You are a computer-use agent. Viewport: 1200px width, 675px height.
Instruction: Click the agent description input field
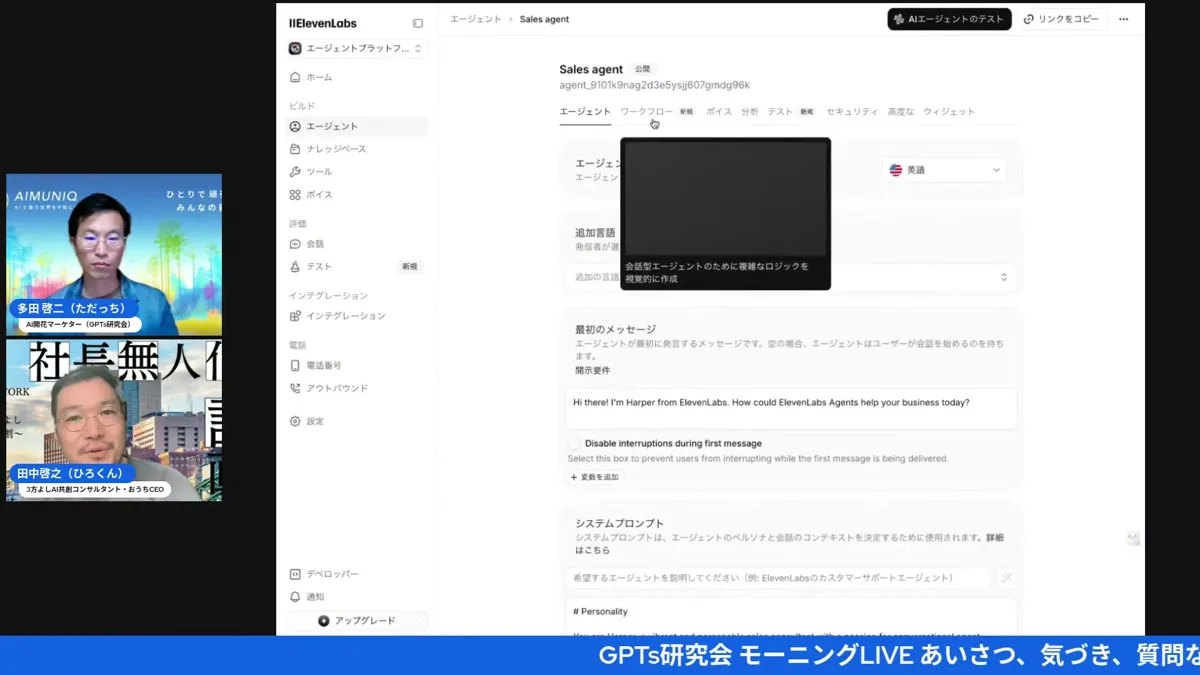tap(778, 578)
